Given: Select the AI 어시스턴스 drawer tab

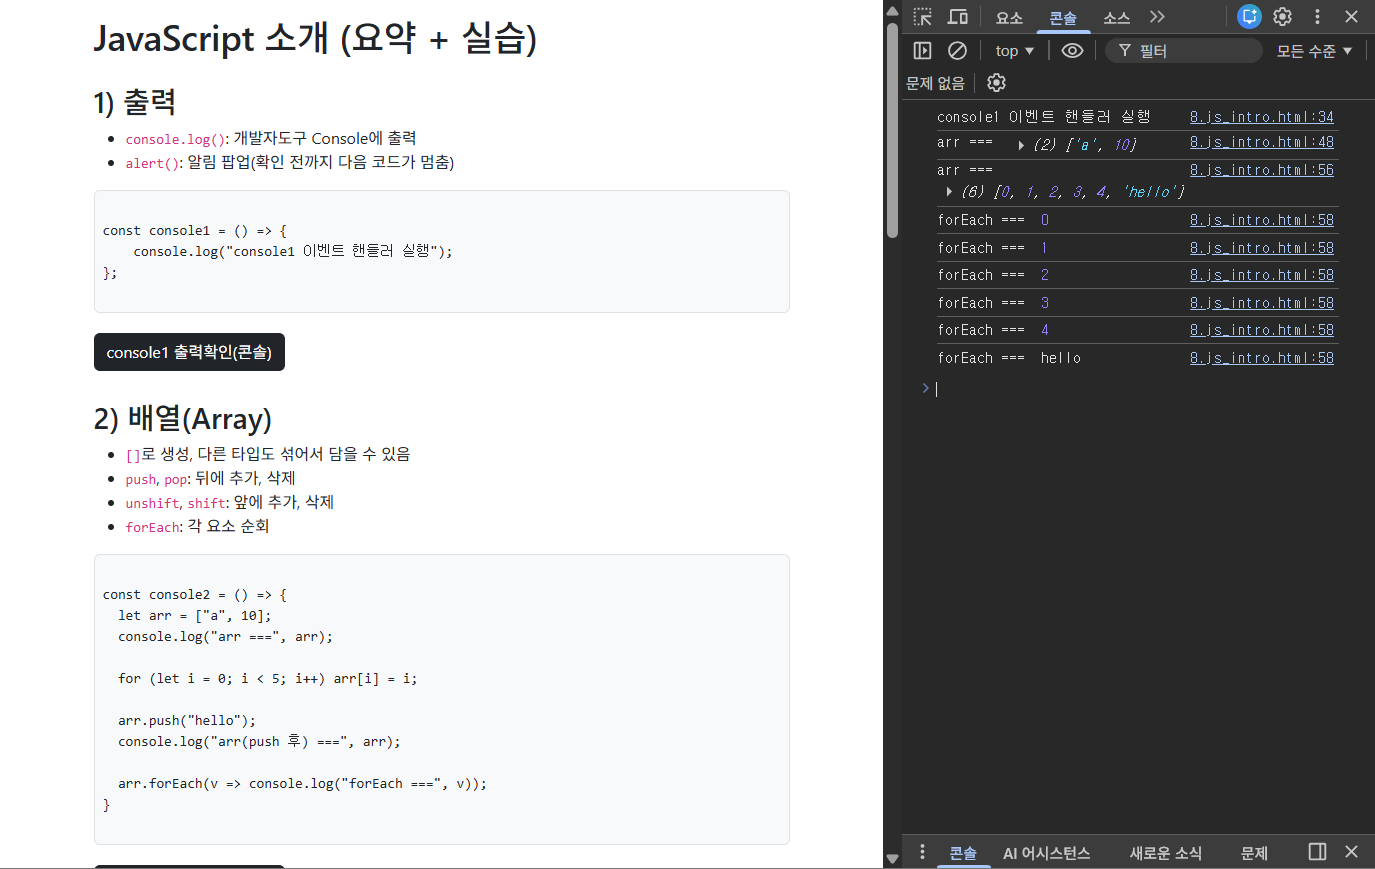Looking at the screenshot, I should click(1046, 853).
